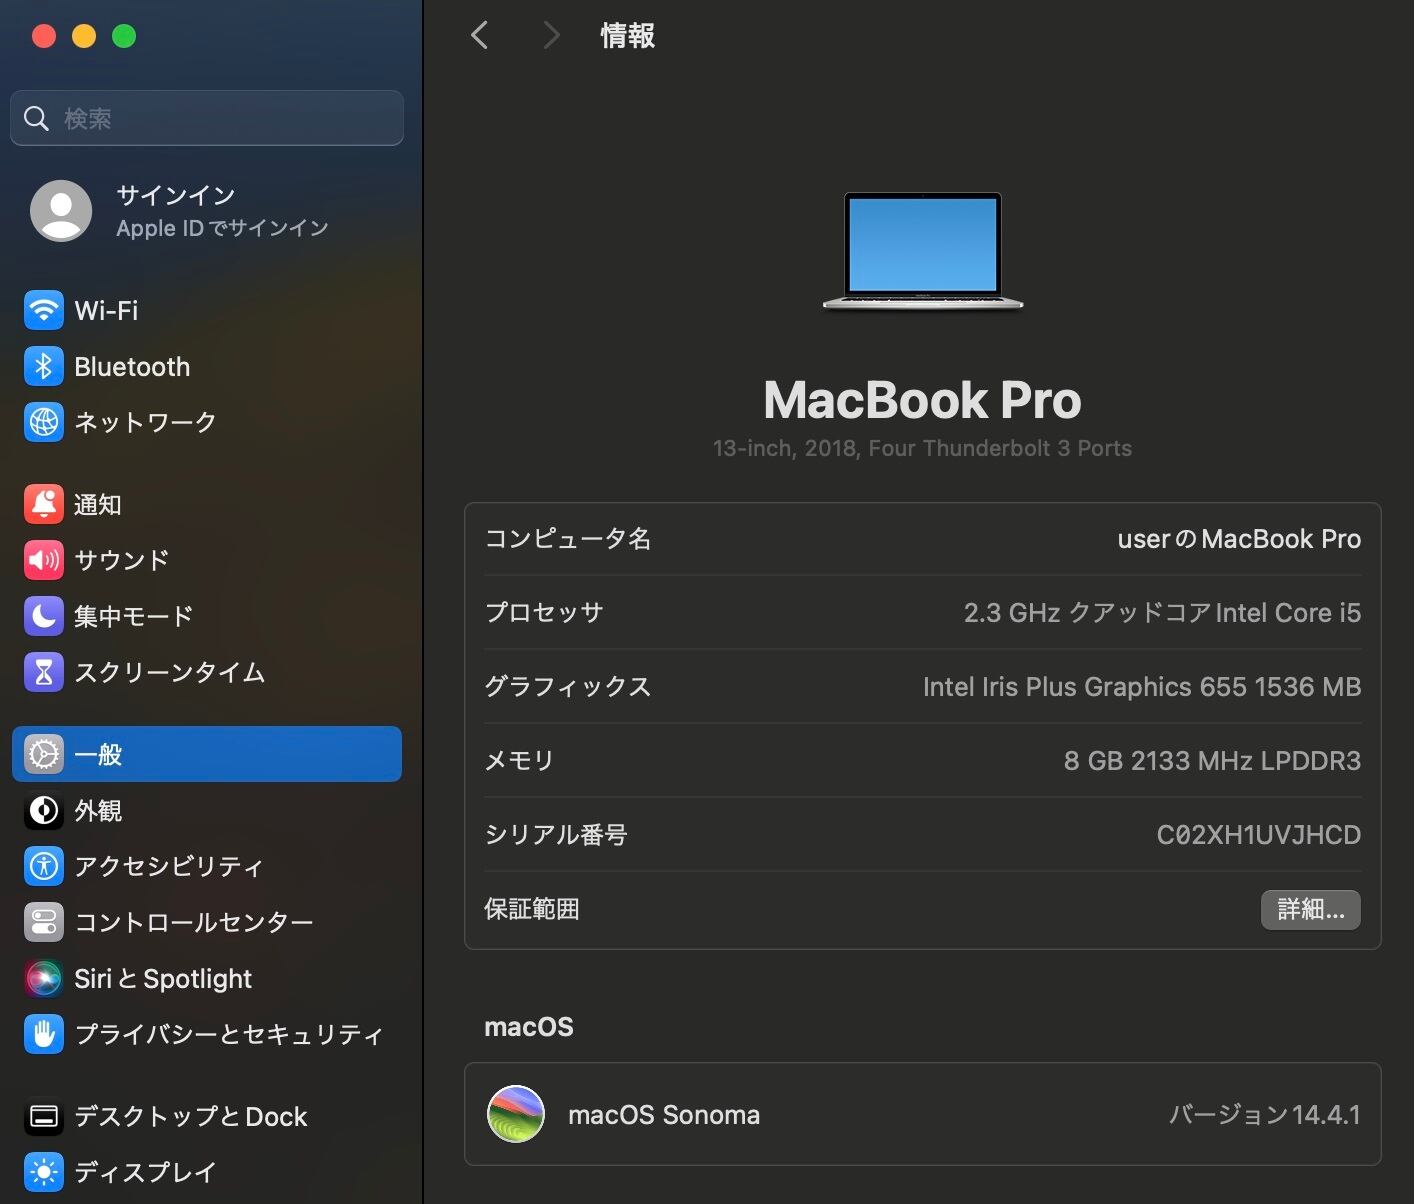Open プライバシーとセキュリティ hand icon

tap(43, 1034)
